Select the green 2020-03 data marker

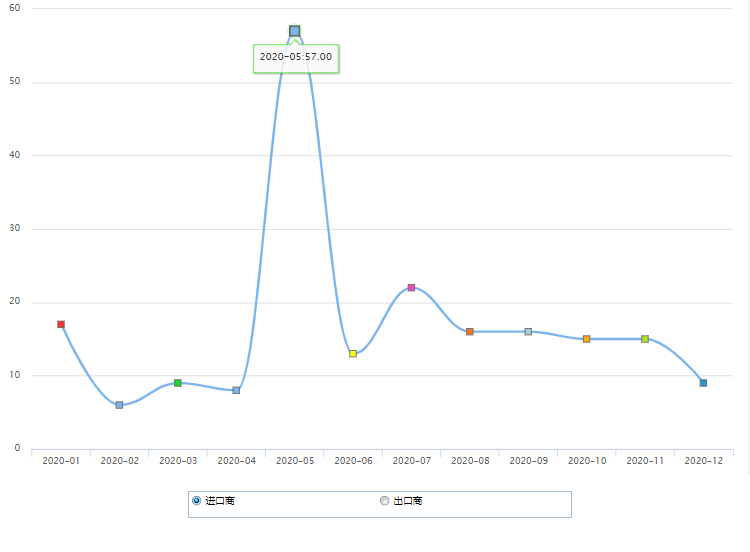[178, 383]
